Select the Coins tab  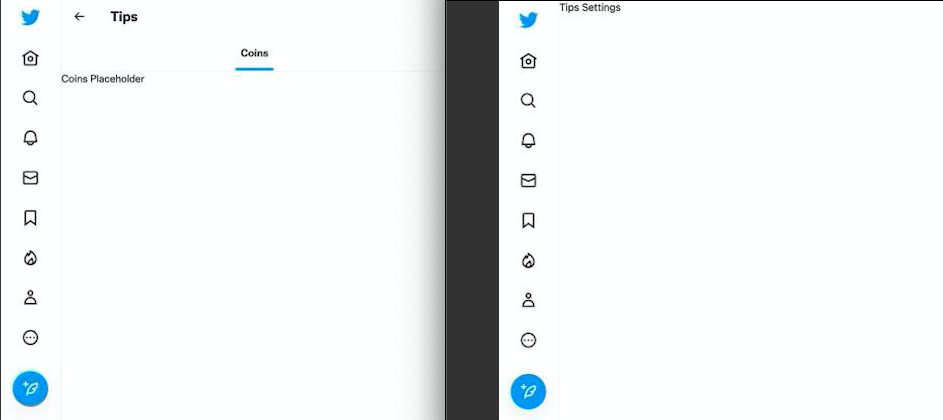[254, 53]
